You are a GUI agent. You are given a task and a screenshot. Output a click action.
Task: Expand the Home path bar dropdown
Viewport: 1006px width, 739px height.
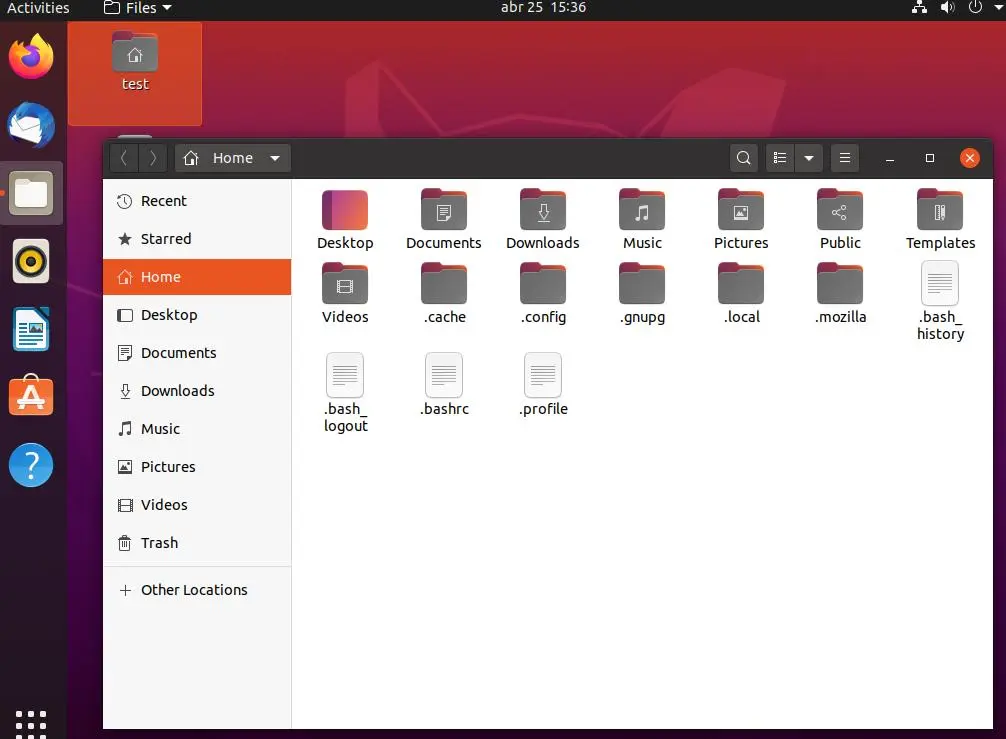tap(275, 158)
